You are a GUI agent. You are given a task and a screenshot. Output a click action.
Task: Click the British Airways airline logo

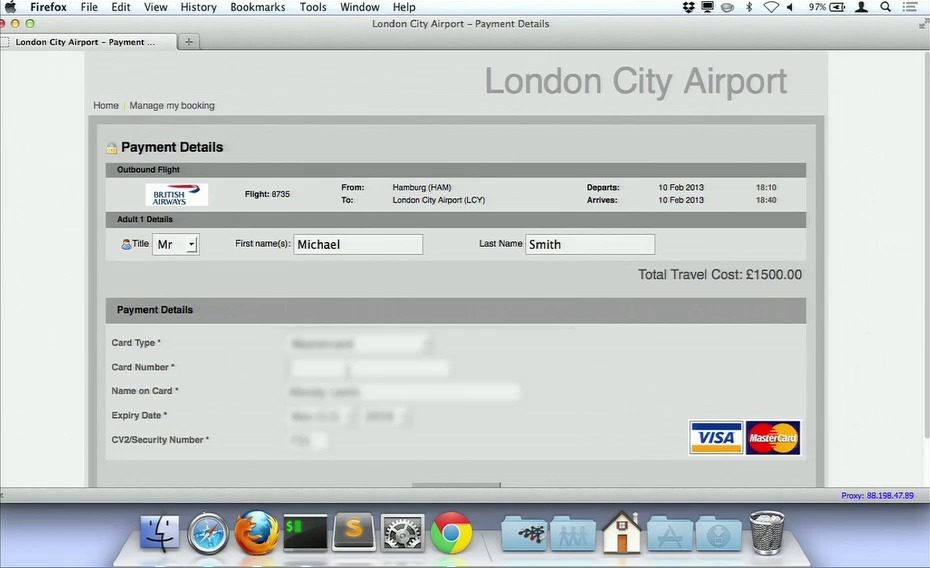point(176,194)
